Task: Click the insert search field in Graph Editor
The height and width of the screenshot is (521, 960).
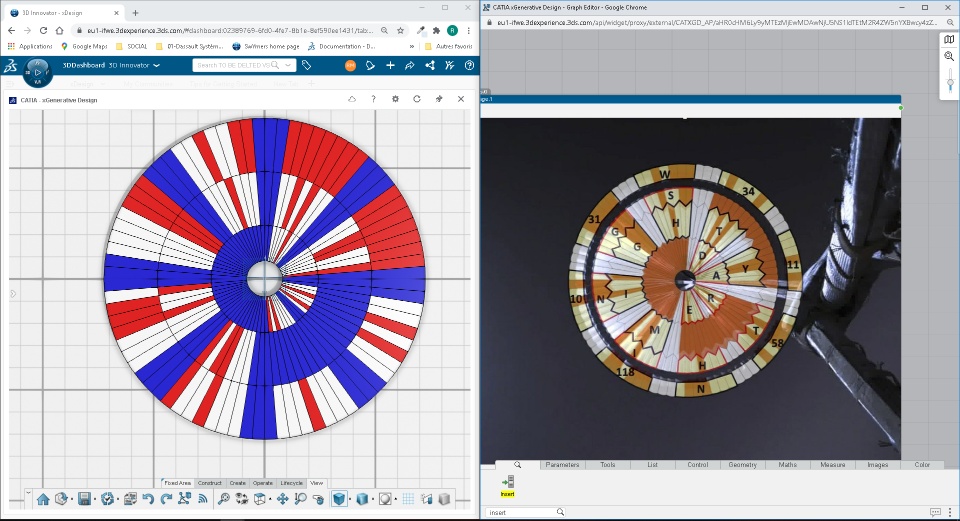Action: click(x=525, y=512)
